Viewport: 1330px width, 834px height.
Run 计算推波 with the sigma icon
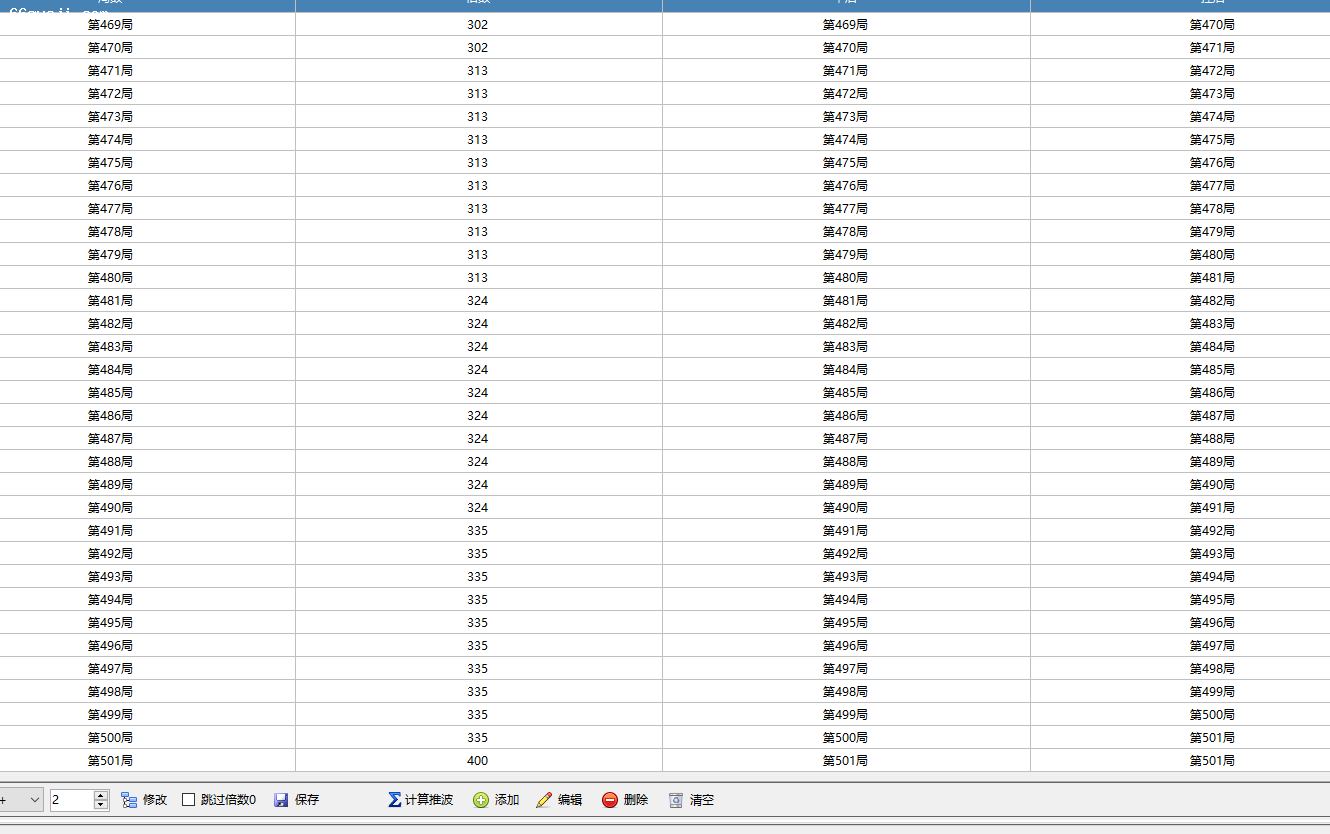pos(420,800)
